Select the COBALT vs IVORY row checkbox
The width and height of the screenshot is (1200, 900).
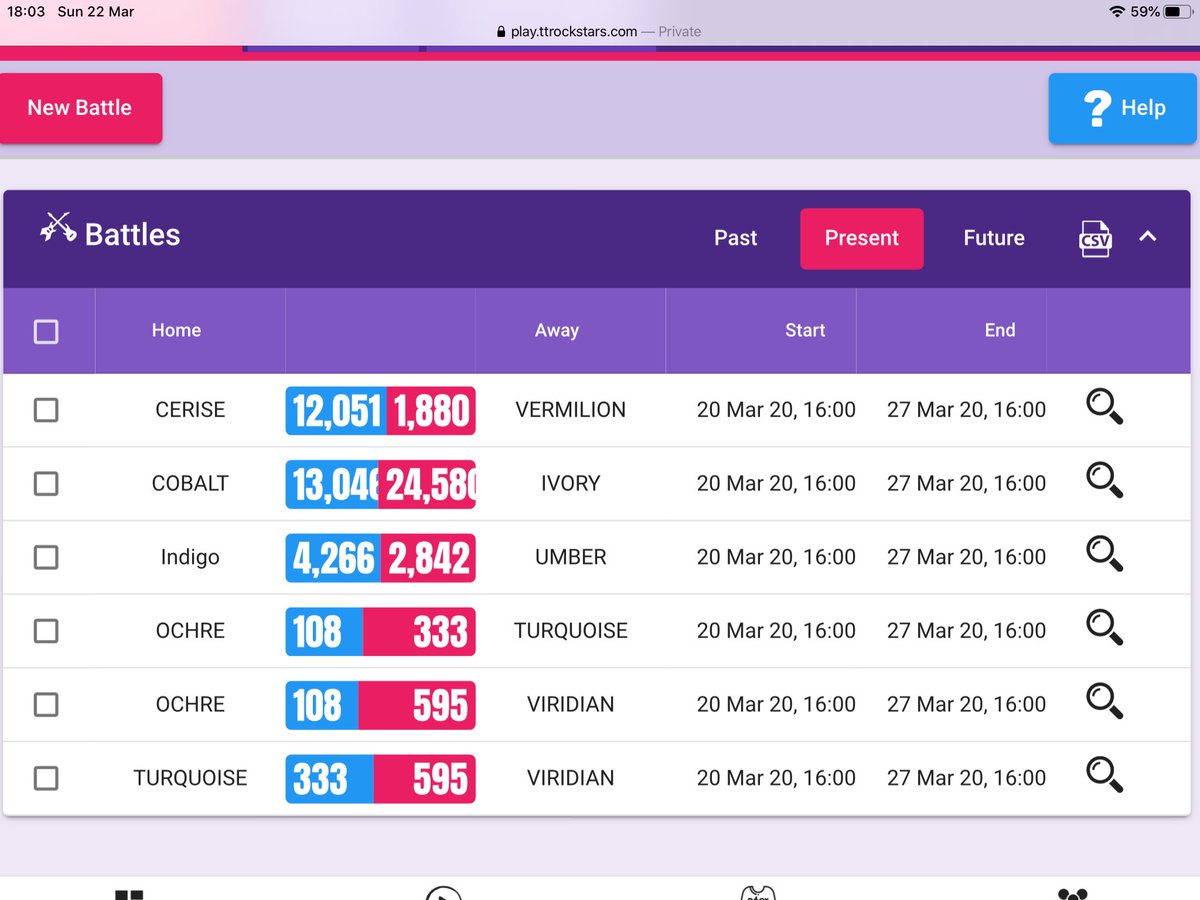tap(46, 484)
